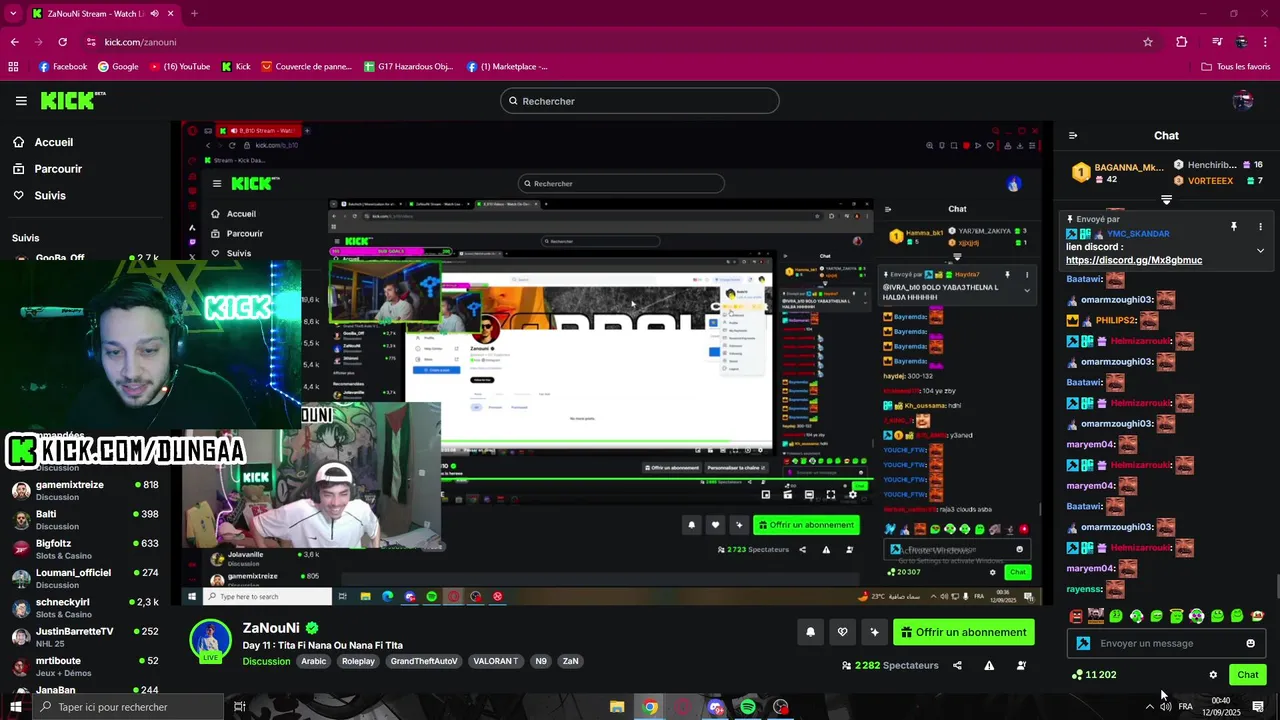Open Balti channel in the sidebar
The image size is (1280, 720).
86,520
